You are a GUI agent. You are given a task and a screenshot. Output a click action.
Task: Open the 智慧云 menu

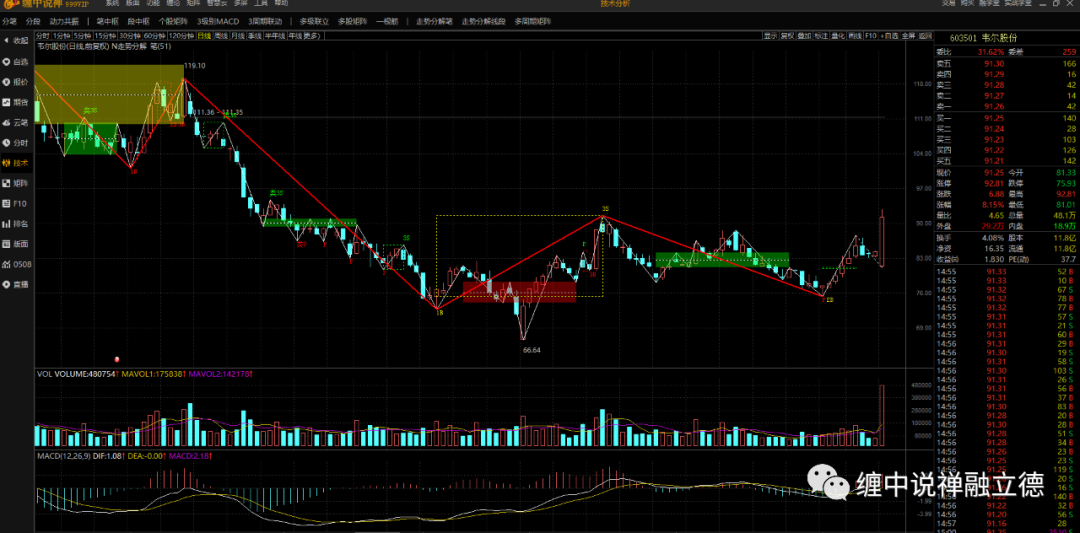click(x=216, y=3)
